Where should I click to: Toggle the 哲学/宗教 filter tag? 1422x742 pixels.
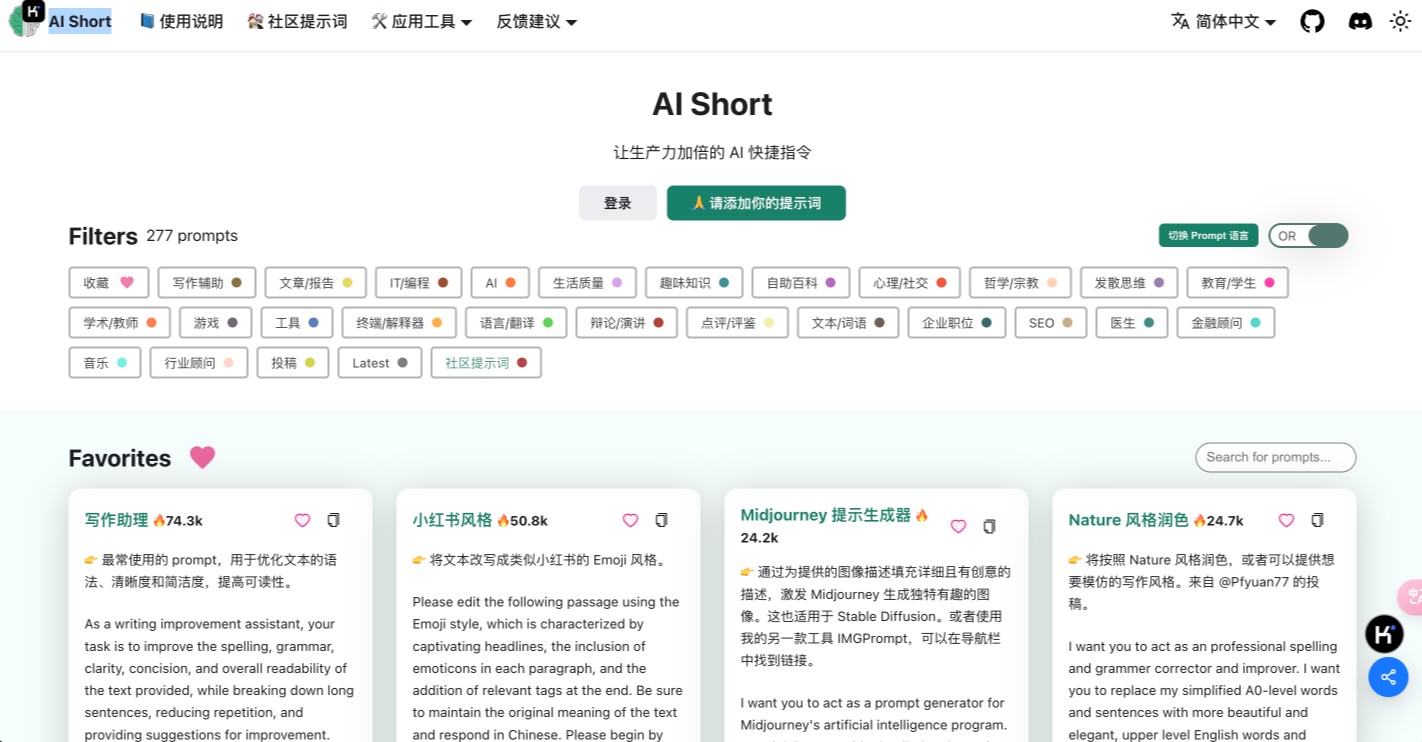[x=1020, y=283]
